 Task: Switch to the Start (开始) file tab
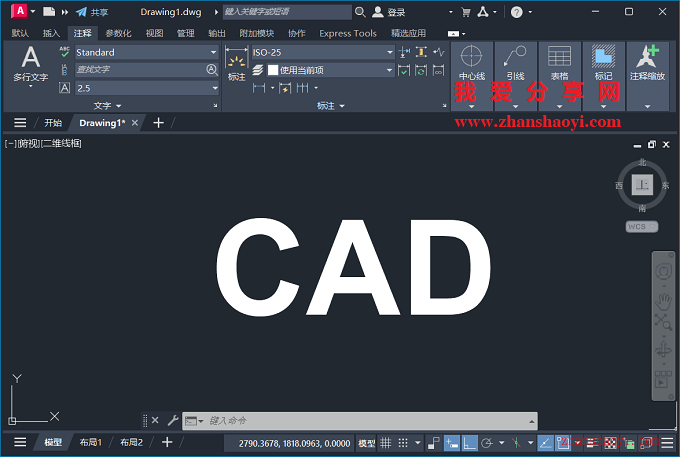pos(53,123)
